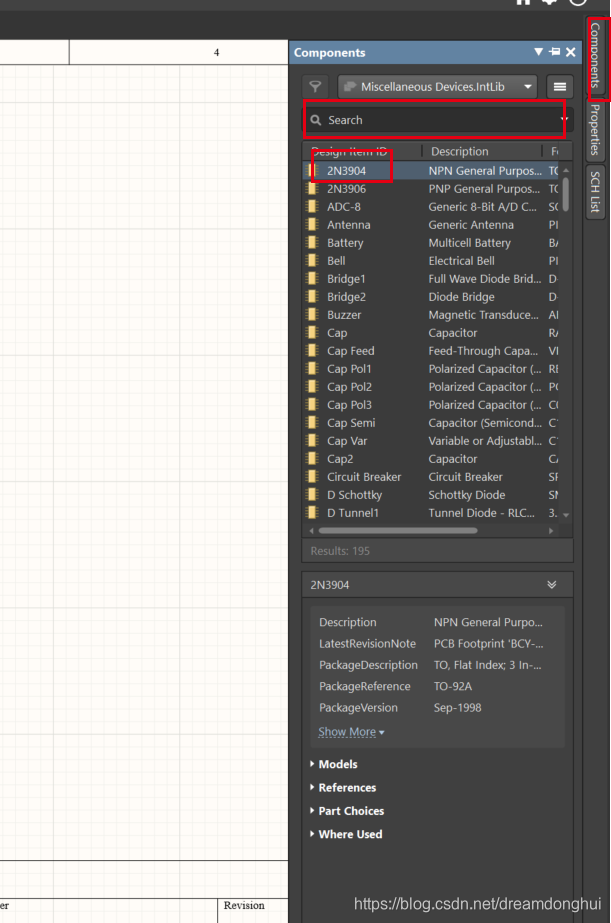Select the Cap Pol3 component

click(431, 405)
